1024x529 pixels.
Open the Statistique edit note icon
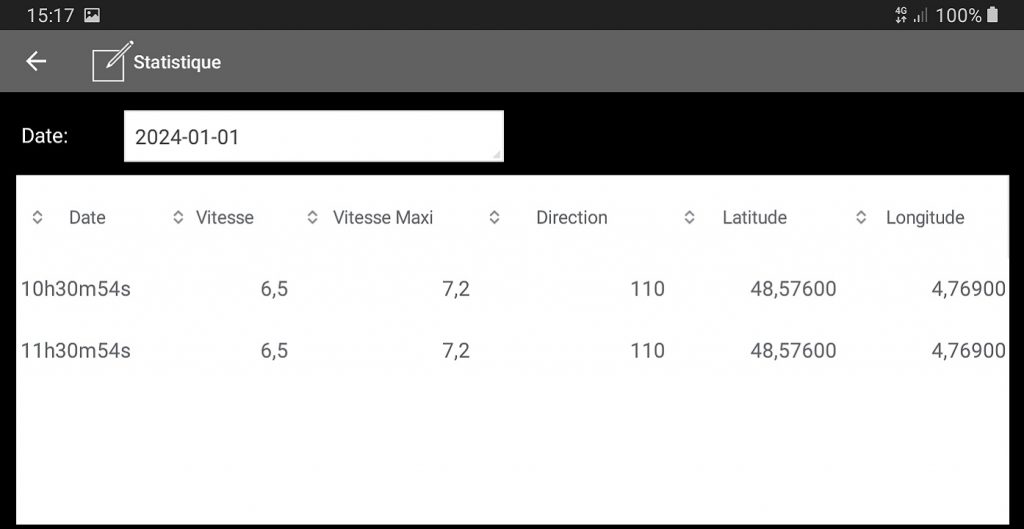(x=112, y=61)
